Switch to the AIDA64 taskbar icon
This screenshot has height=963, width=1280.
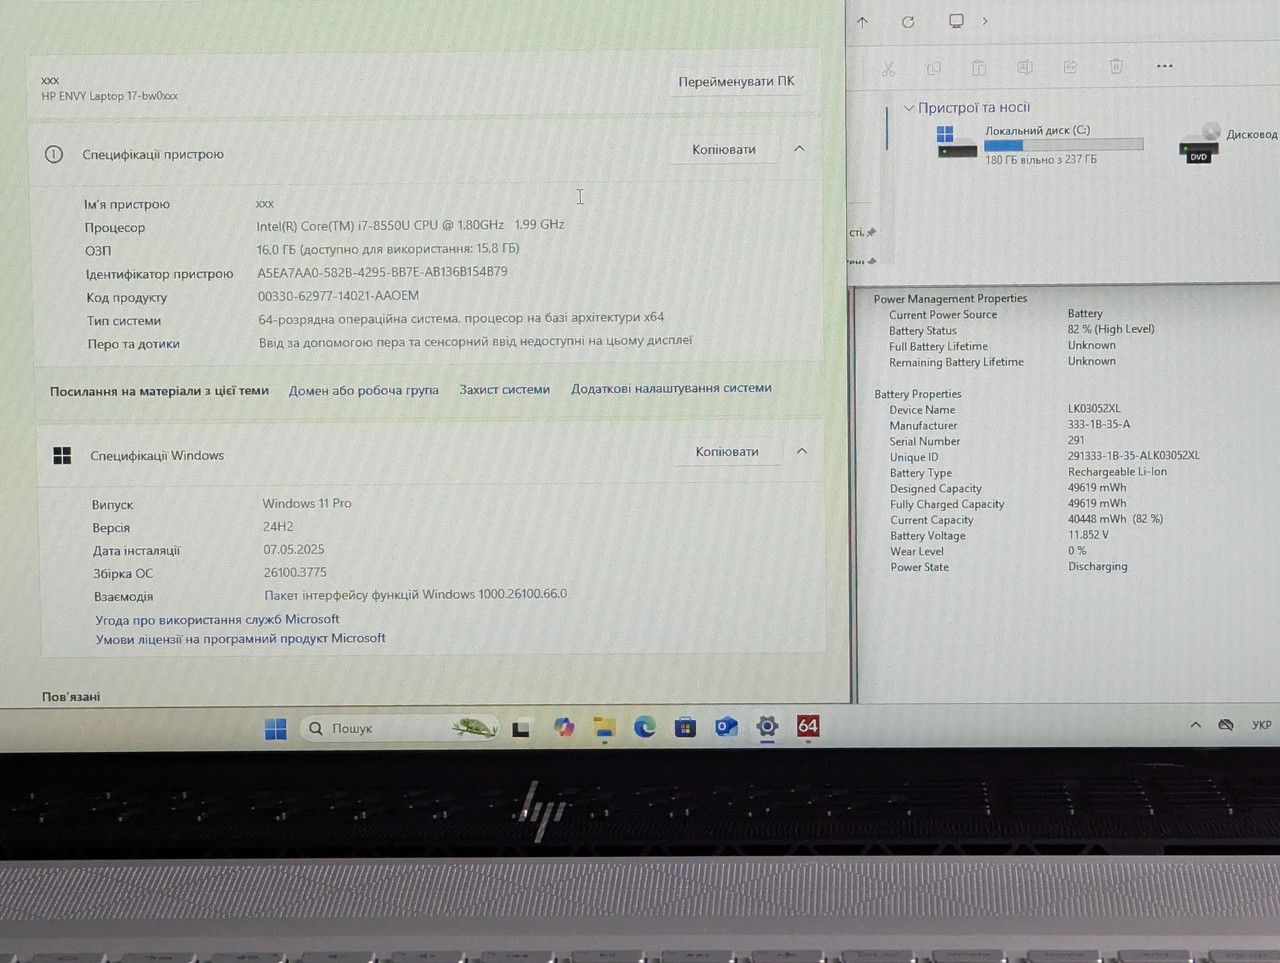tap(808, 726)
